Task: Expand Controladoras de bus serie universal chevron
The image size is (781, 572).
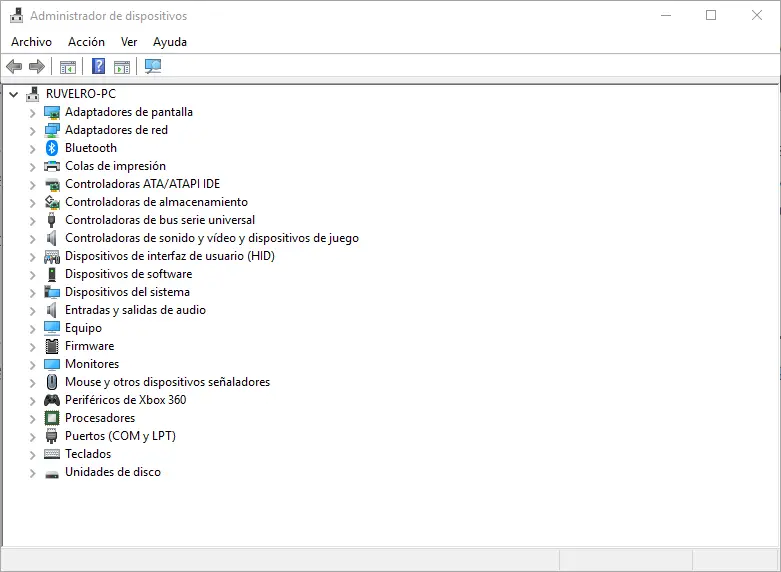Action: (32, 221)
